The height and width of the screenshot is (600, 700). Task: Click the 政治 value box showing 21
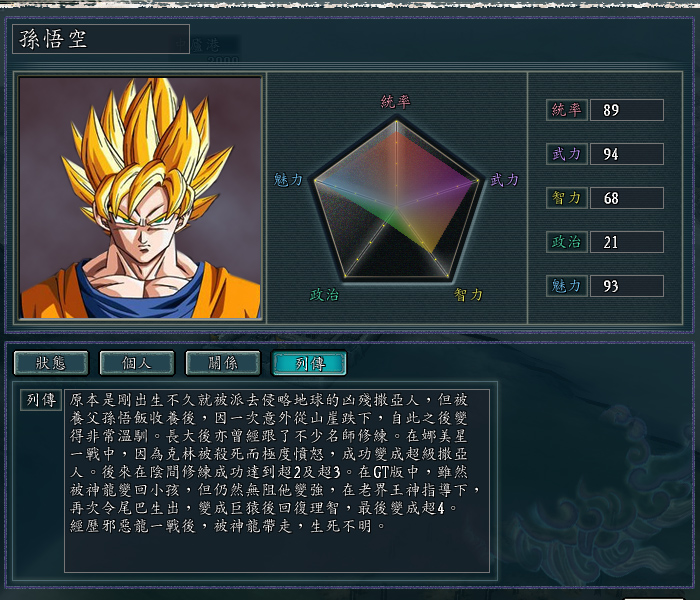pyautogui.click(x=627, y=242)
